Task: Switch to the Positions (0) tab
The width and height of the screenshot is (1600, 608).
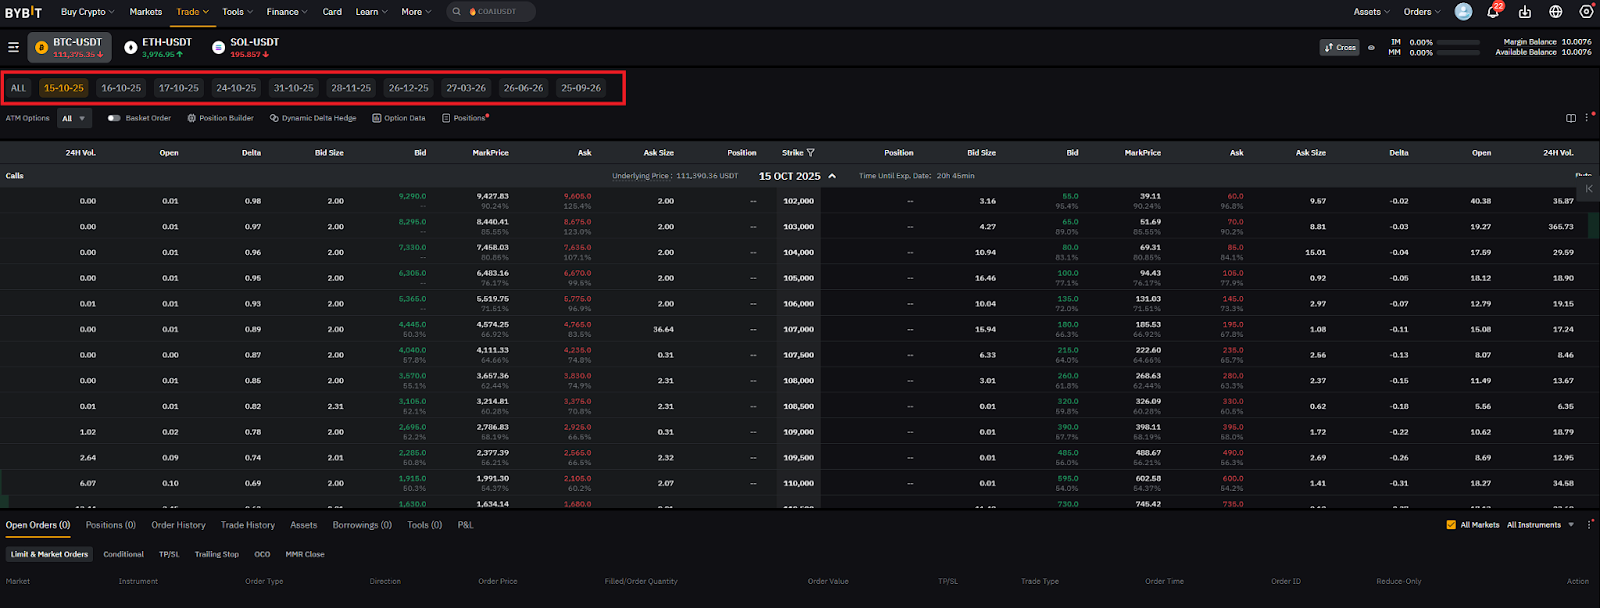Action: [110, 524]
